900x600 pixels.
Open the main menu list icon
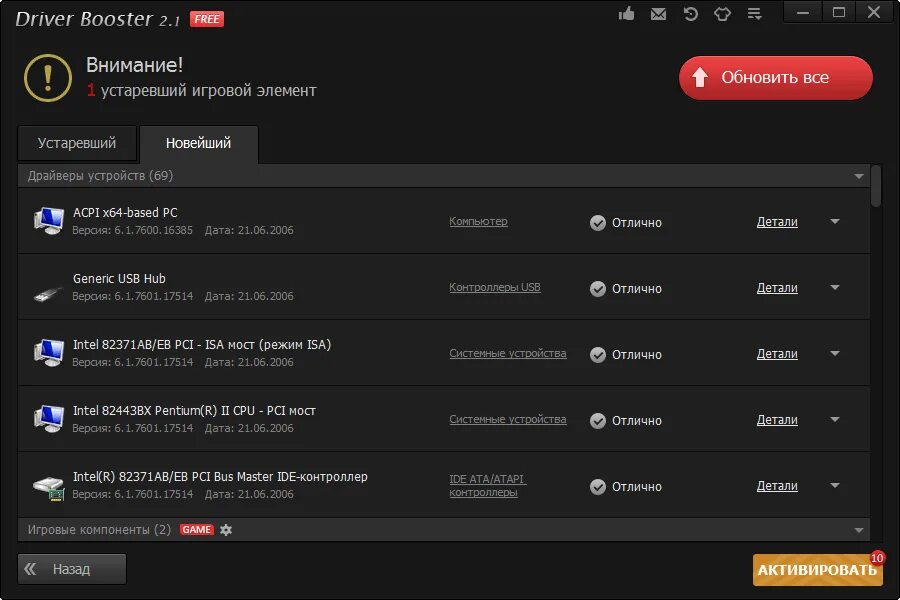pos(754,14)
